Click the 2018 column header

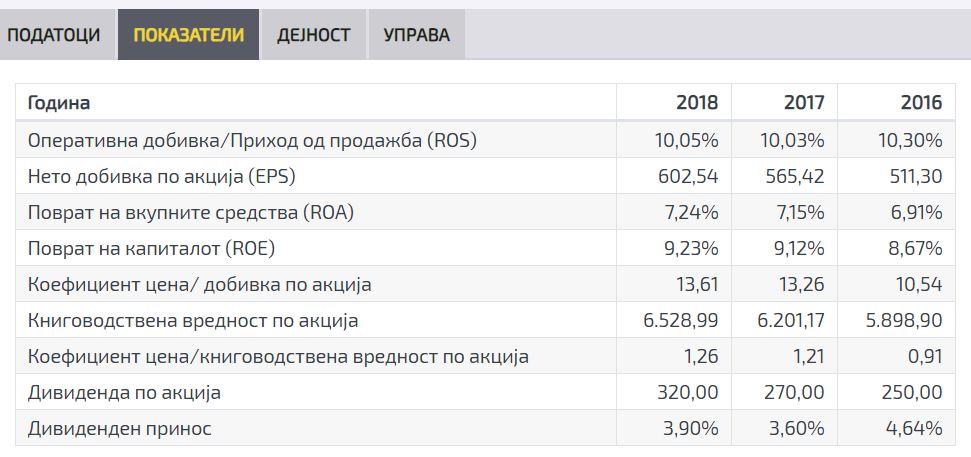coord(697,103)
